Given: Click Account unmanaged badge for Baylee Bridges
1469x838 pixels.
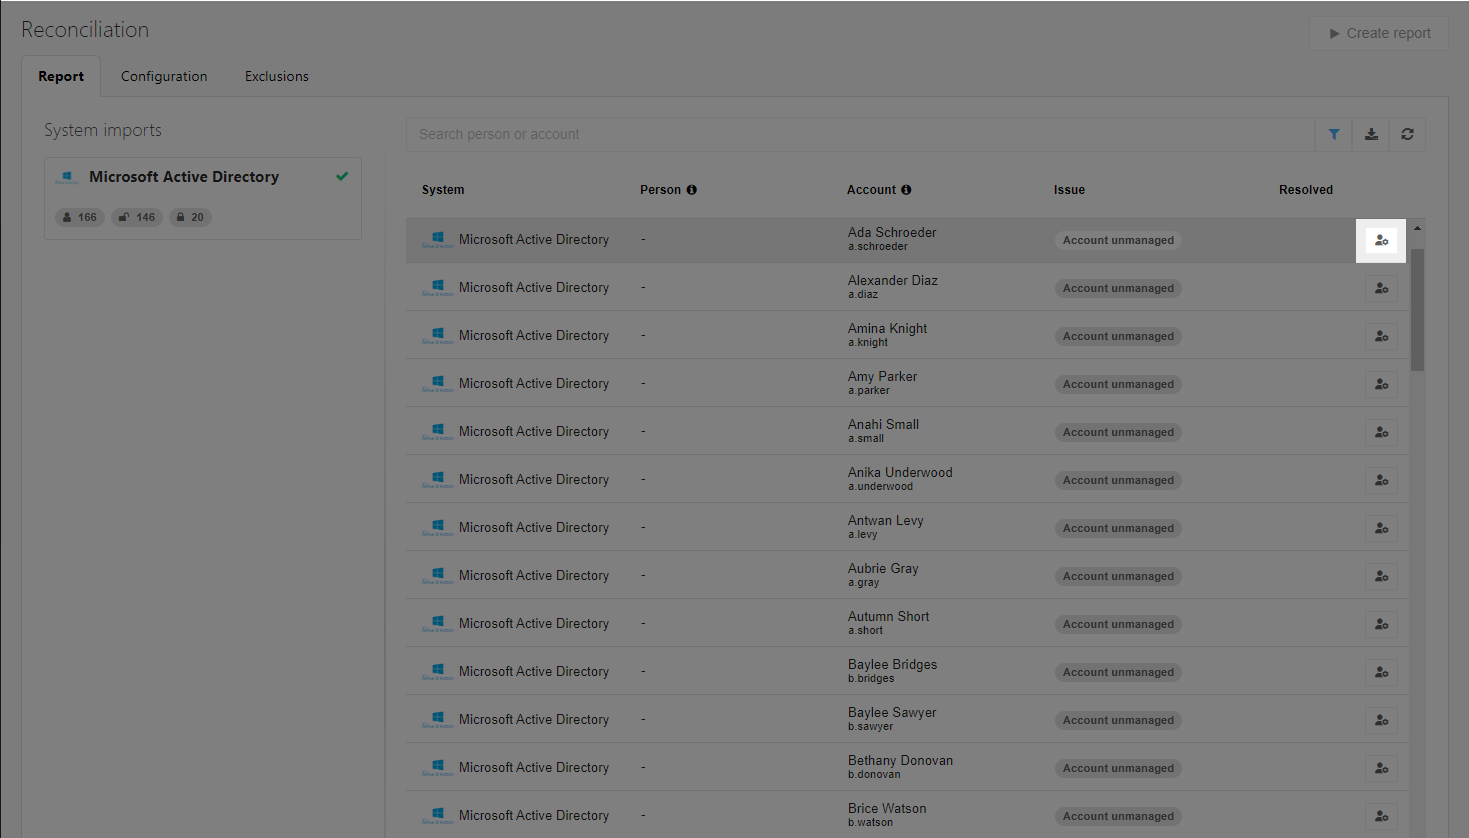Looking at the screenshot, I should click(1118, 672).
